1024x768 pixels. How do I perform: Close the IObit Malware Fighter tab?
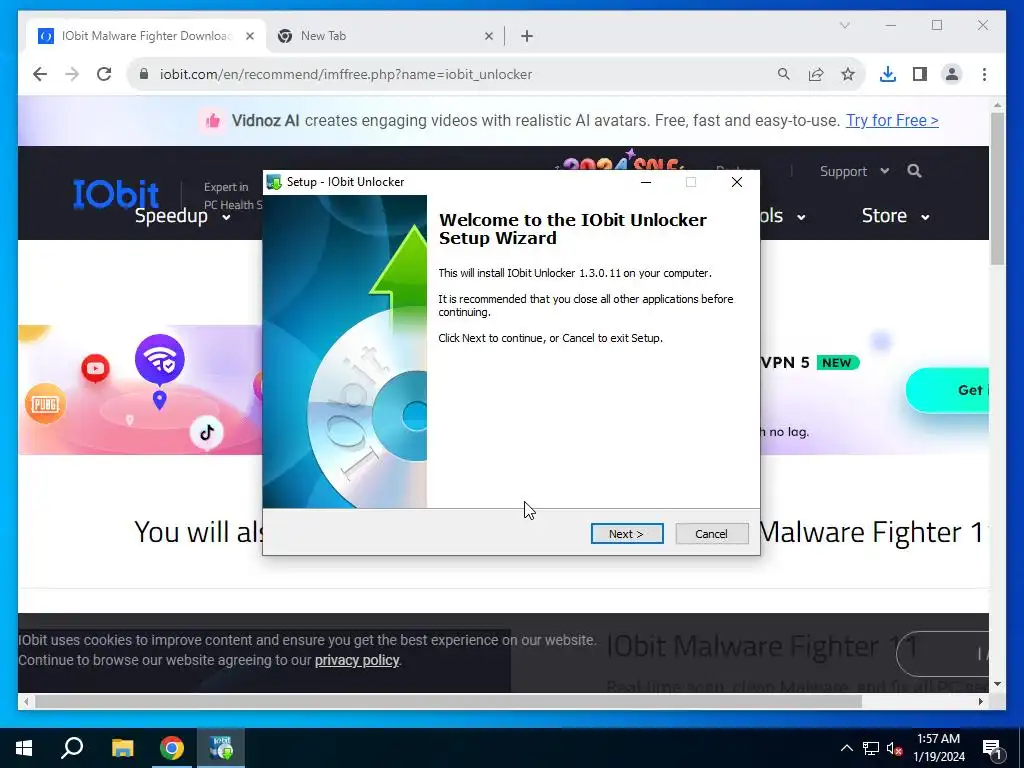coord(249,36)
